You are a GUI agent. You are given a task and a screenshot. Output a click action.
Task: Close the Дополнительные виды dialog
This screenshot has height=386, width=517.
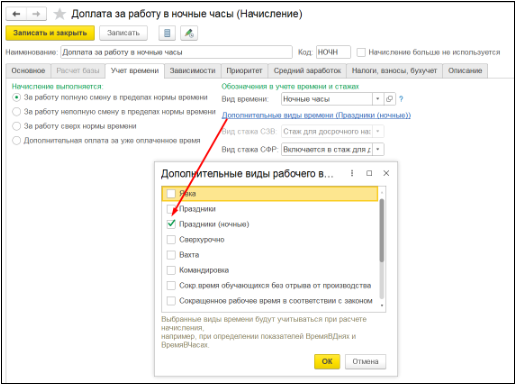pyautogui.click(x=386, y=173)
